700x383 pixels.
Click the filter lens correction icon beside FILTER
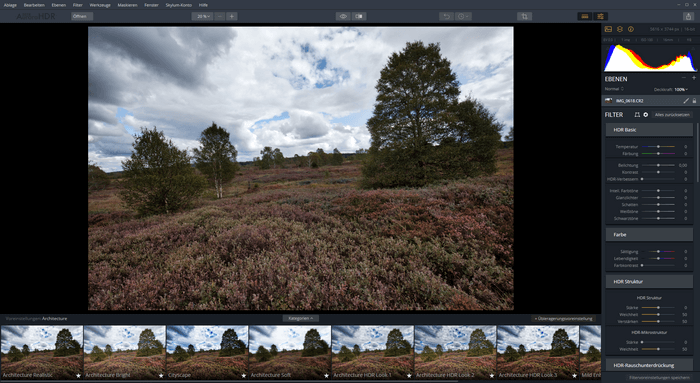coord(637,115)
